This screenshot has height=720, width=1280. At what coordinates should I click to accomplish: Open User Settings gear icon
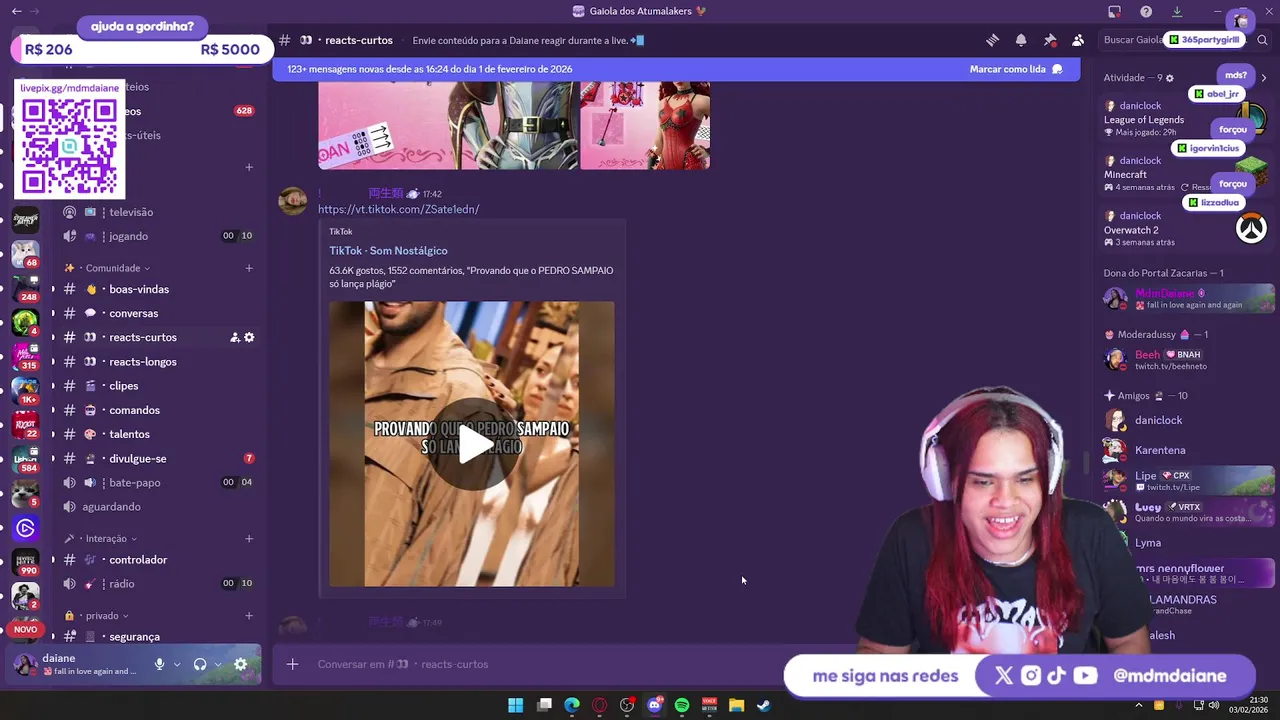click(241, 664)
